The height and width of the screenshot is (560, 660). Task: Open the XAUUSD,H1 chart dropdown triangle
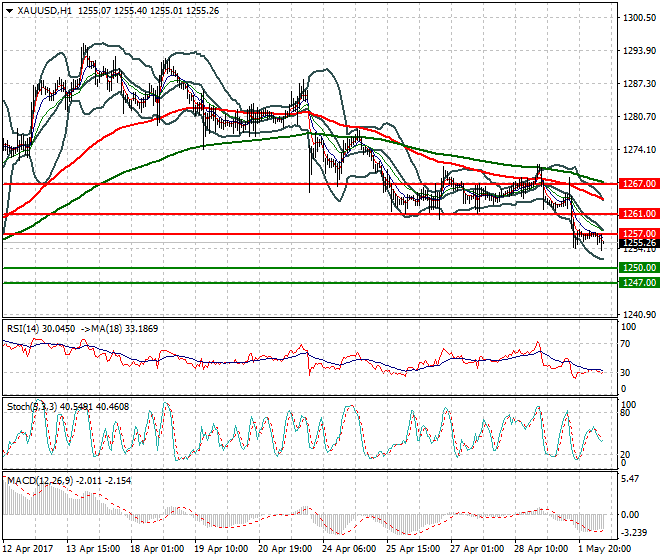pyautogui.click(x=9, y=11)
